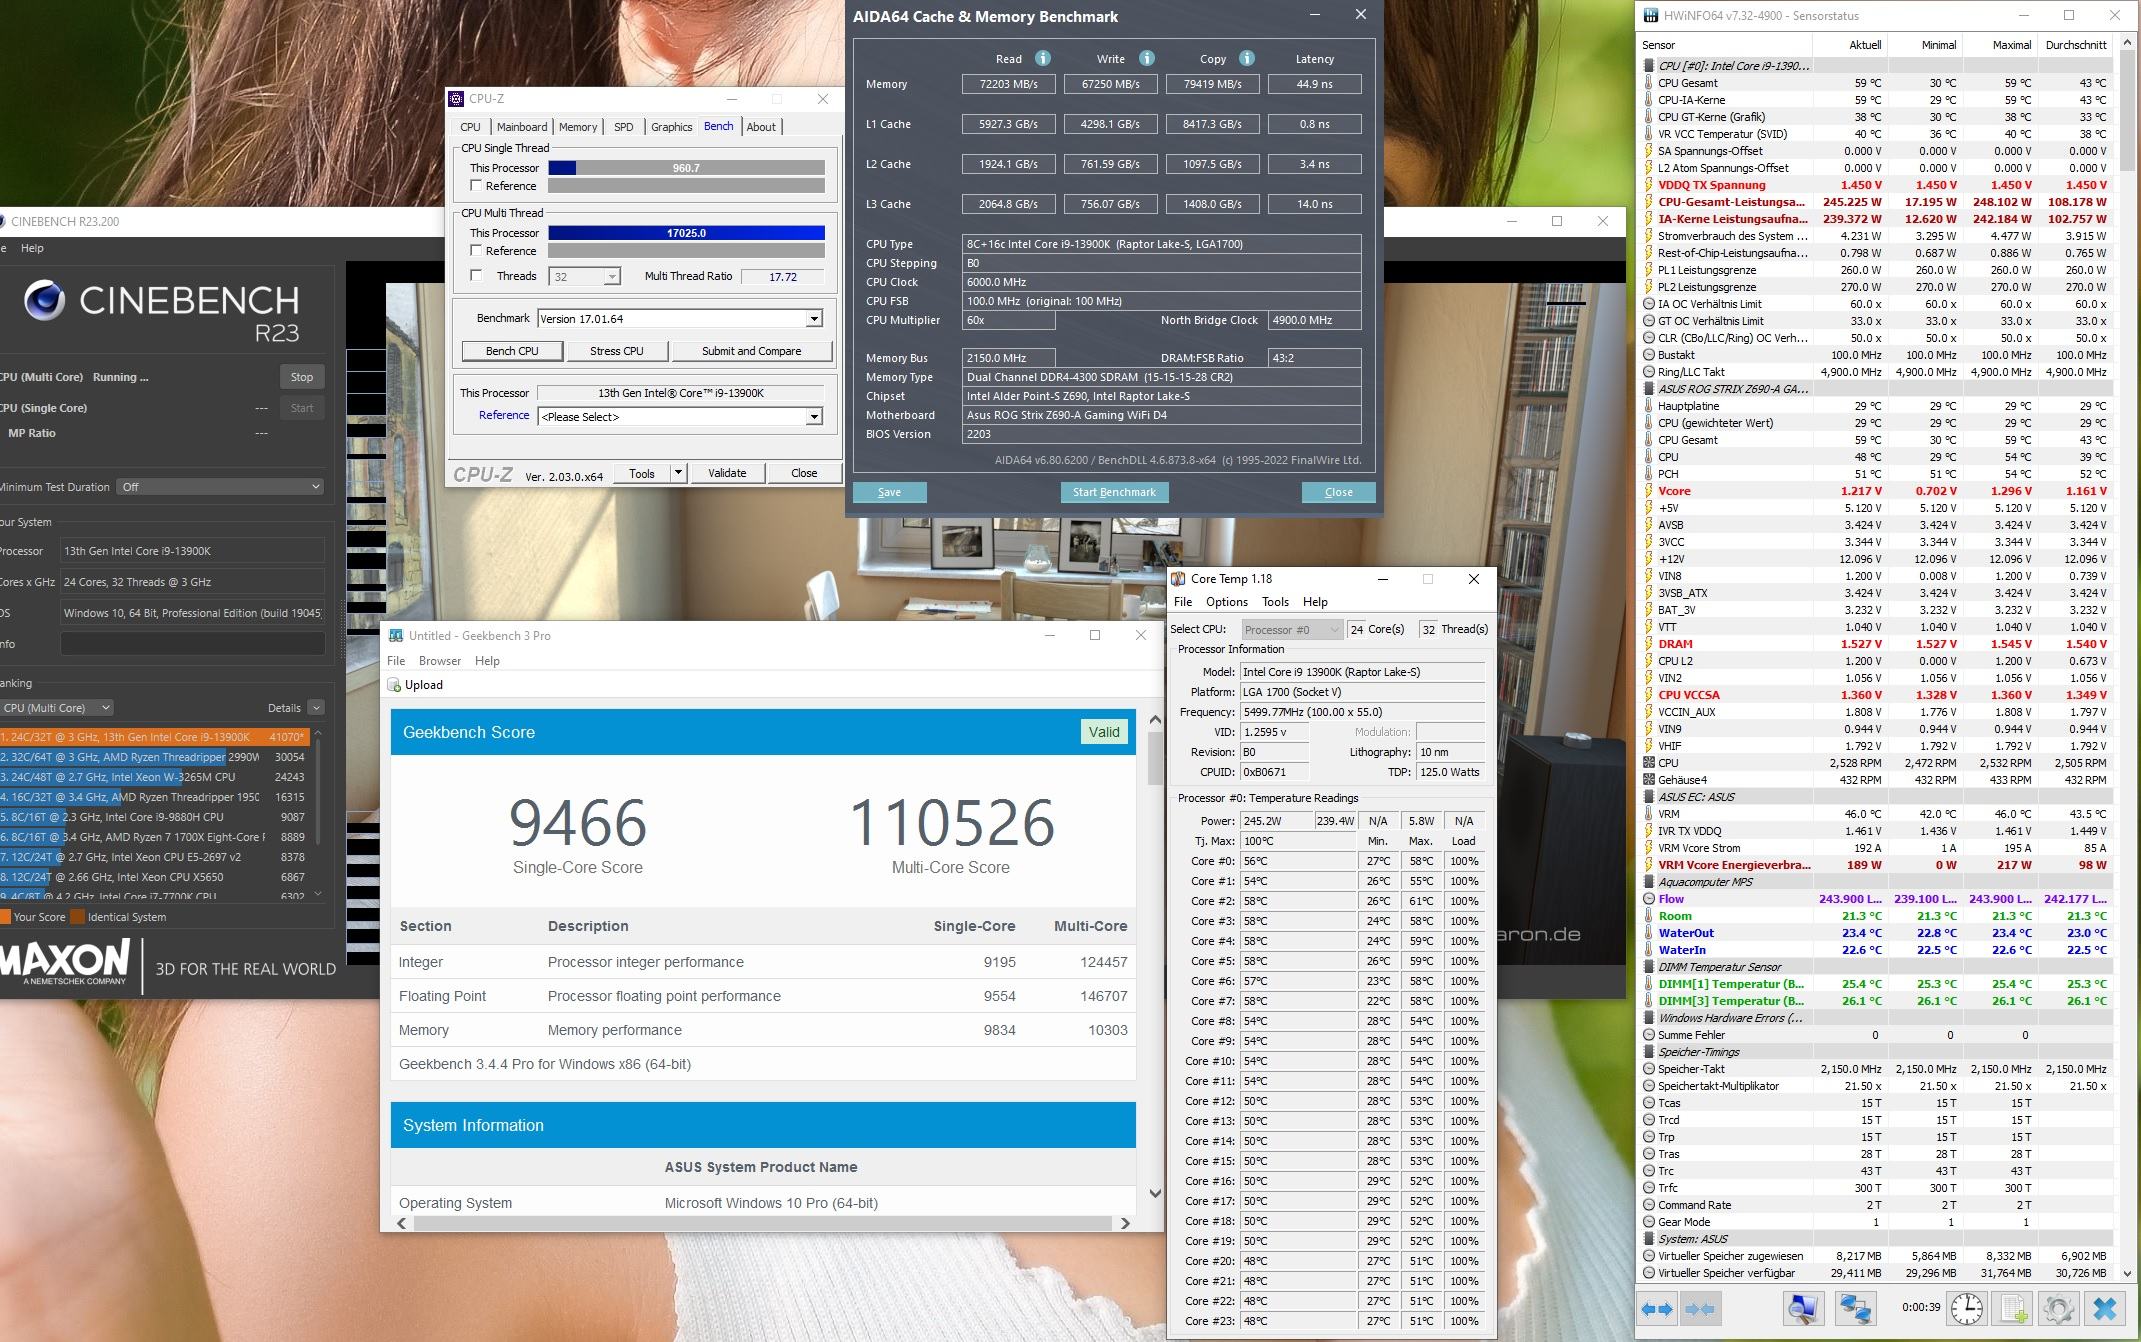Open CPU-Z Reference Please Select dropdown
Image resolution: width=2141 pixels, height=1342 pixels.
[x=814, y=417]
